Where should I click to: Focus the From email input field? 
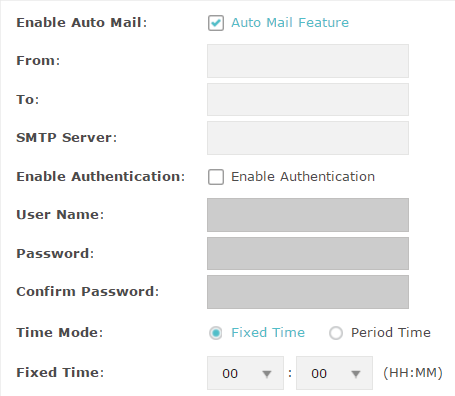[308, 61]
